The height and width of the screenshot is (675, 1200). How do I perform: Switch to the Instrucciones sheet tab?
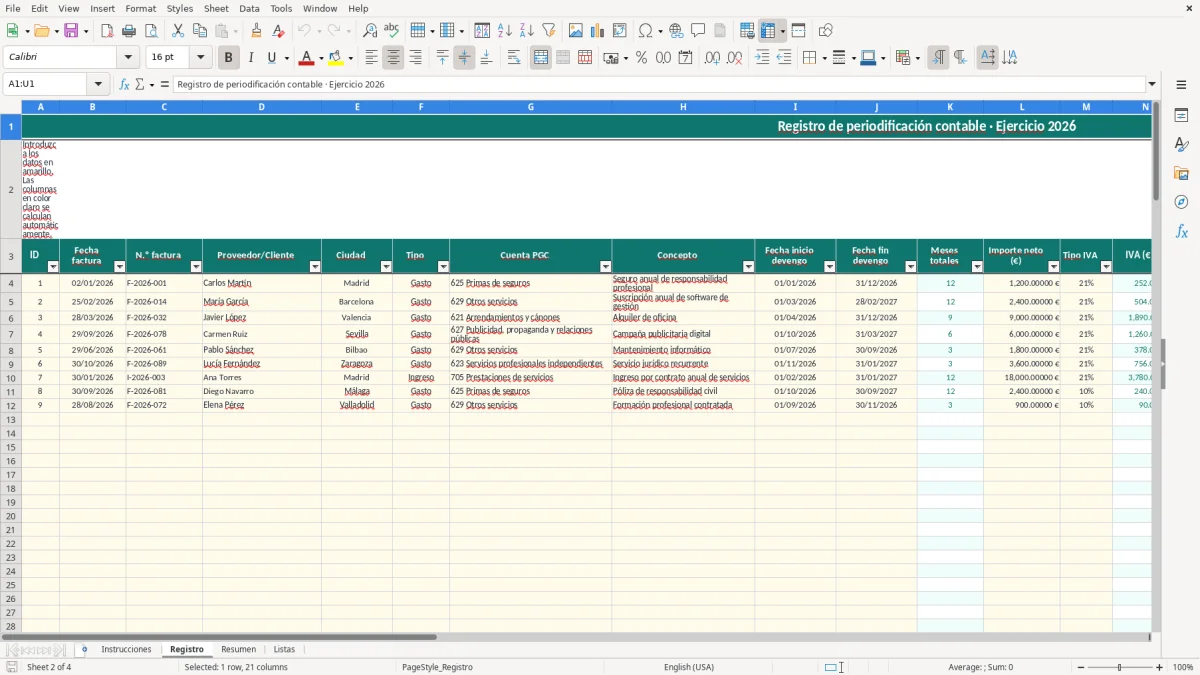click(126, 650)
